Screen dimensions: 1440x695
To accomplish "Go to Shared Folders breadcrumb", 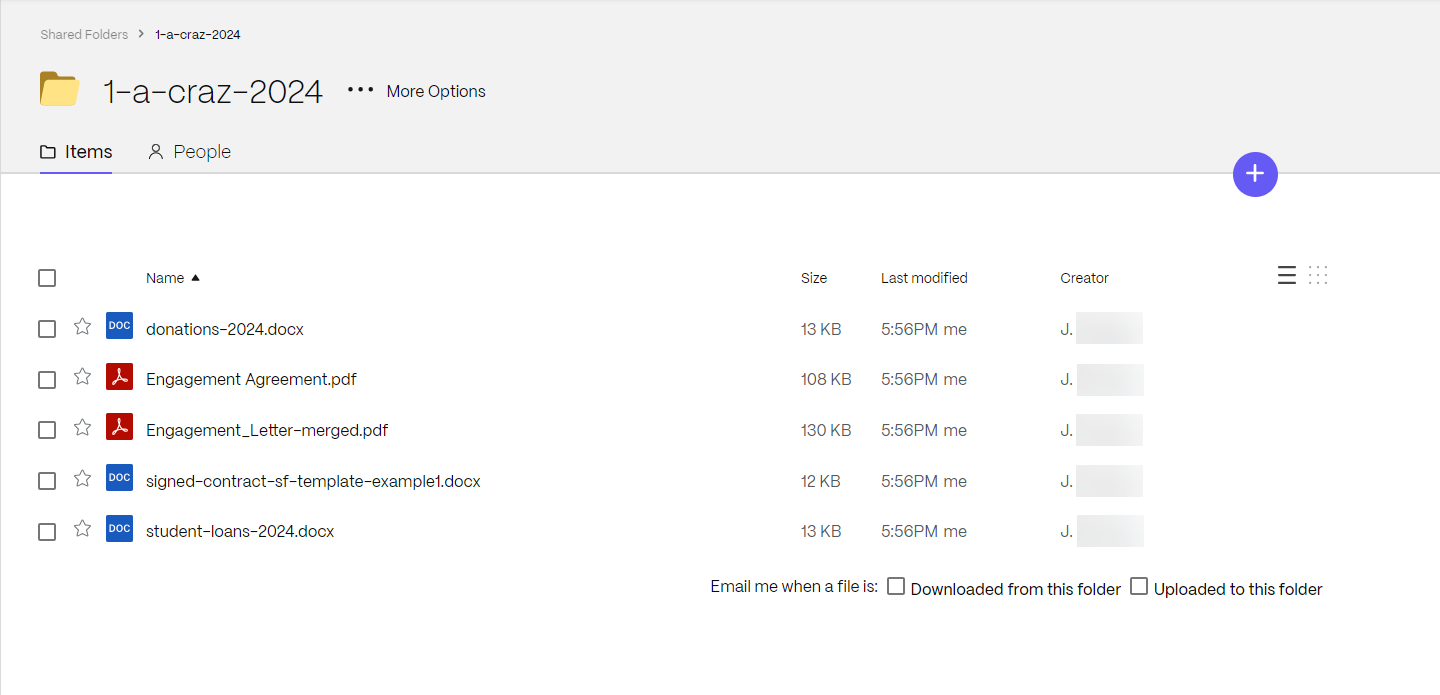I will [x=84, y=34].
